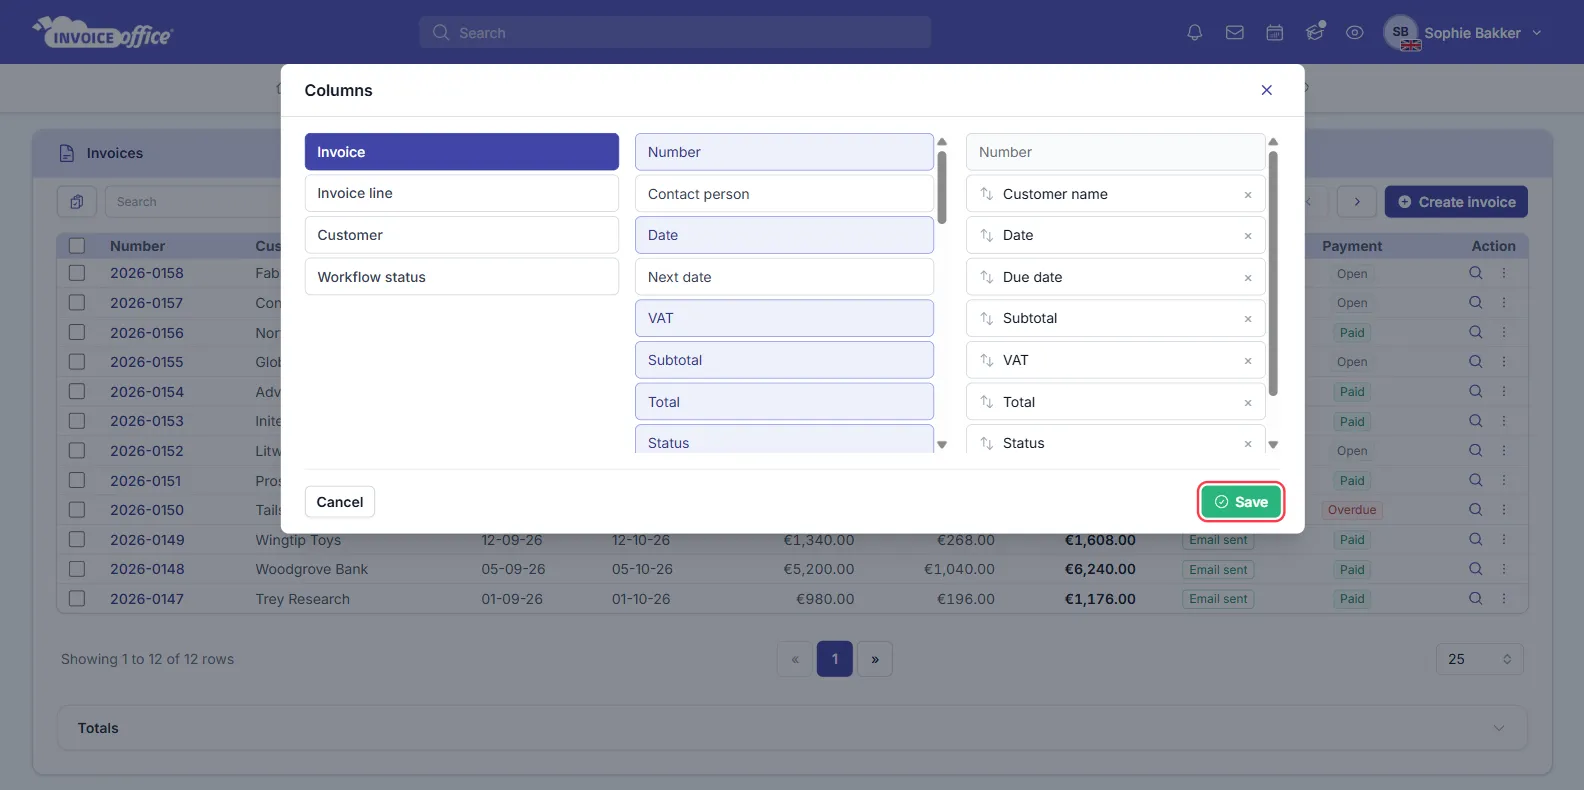
Task: Click reorder arrows icon for Subtotal
Action: 987,318
